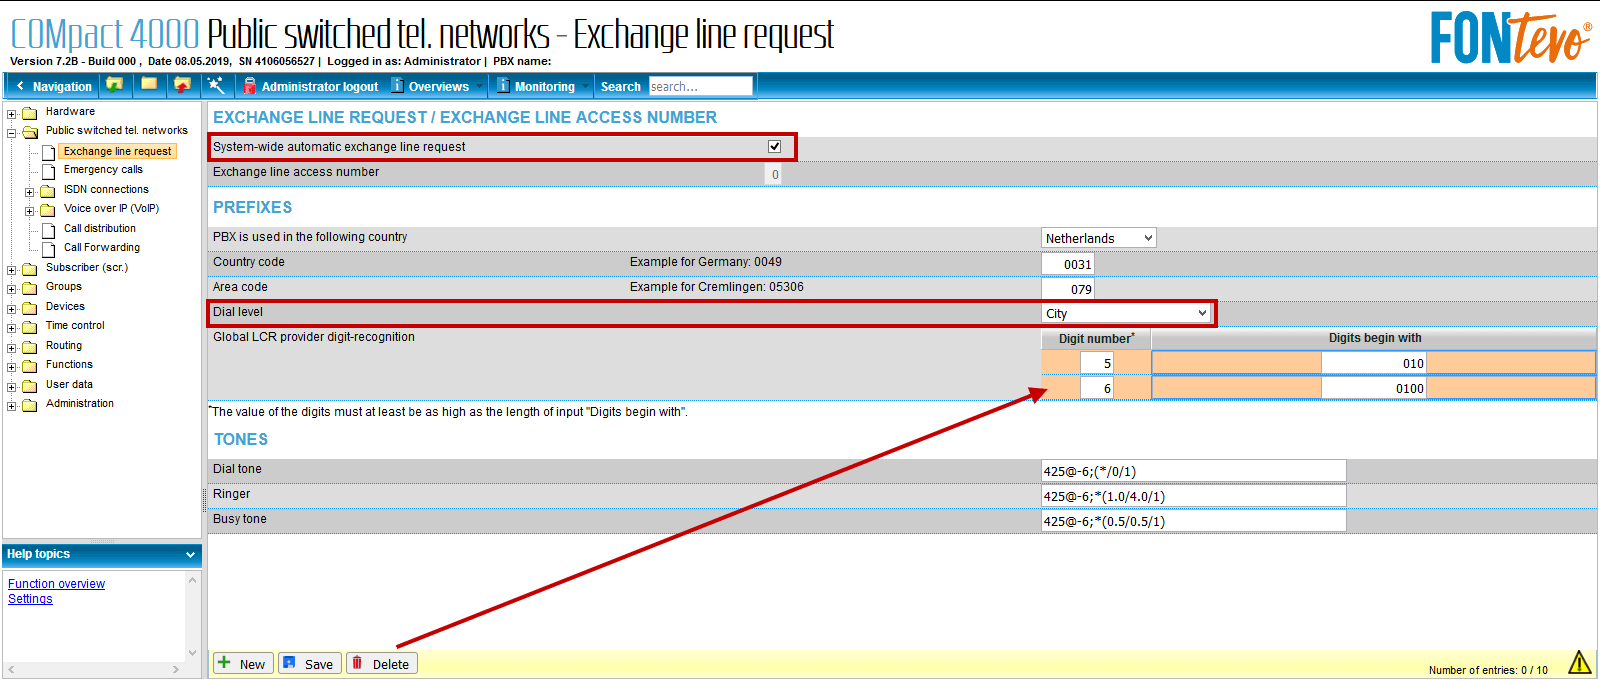Click the Busy tone input field

[x=1194, y=521]
